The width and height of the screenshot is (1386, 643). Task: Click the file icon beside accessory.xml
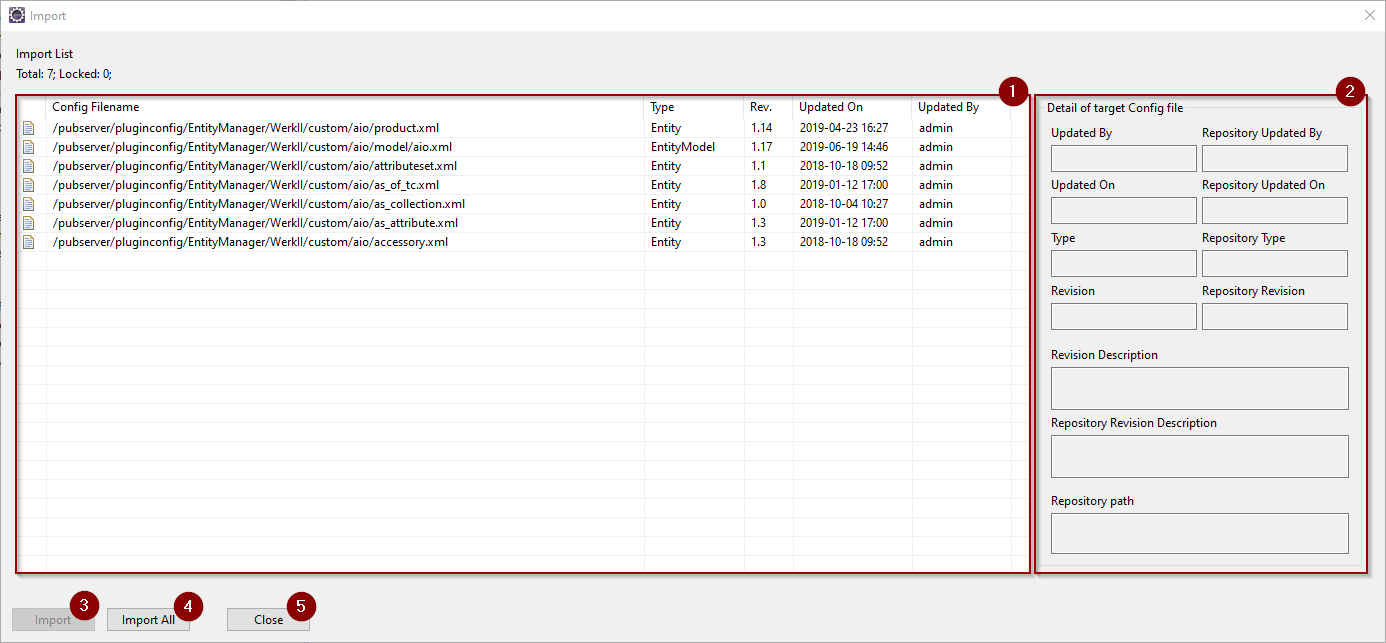pos(29,242)
